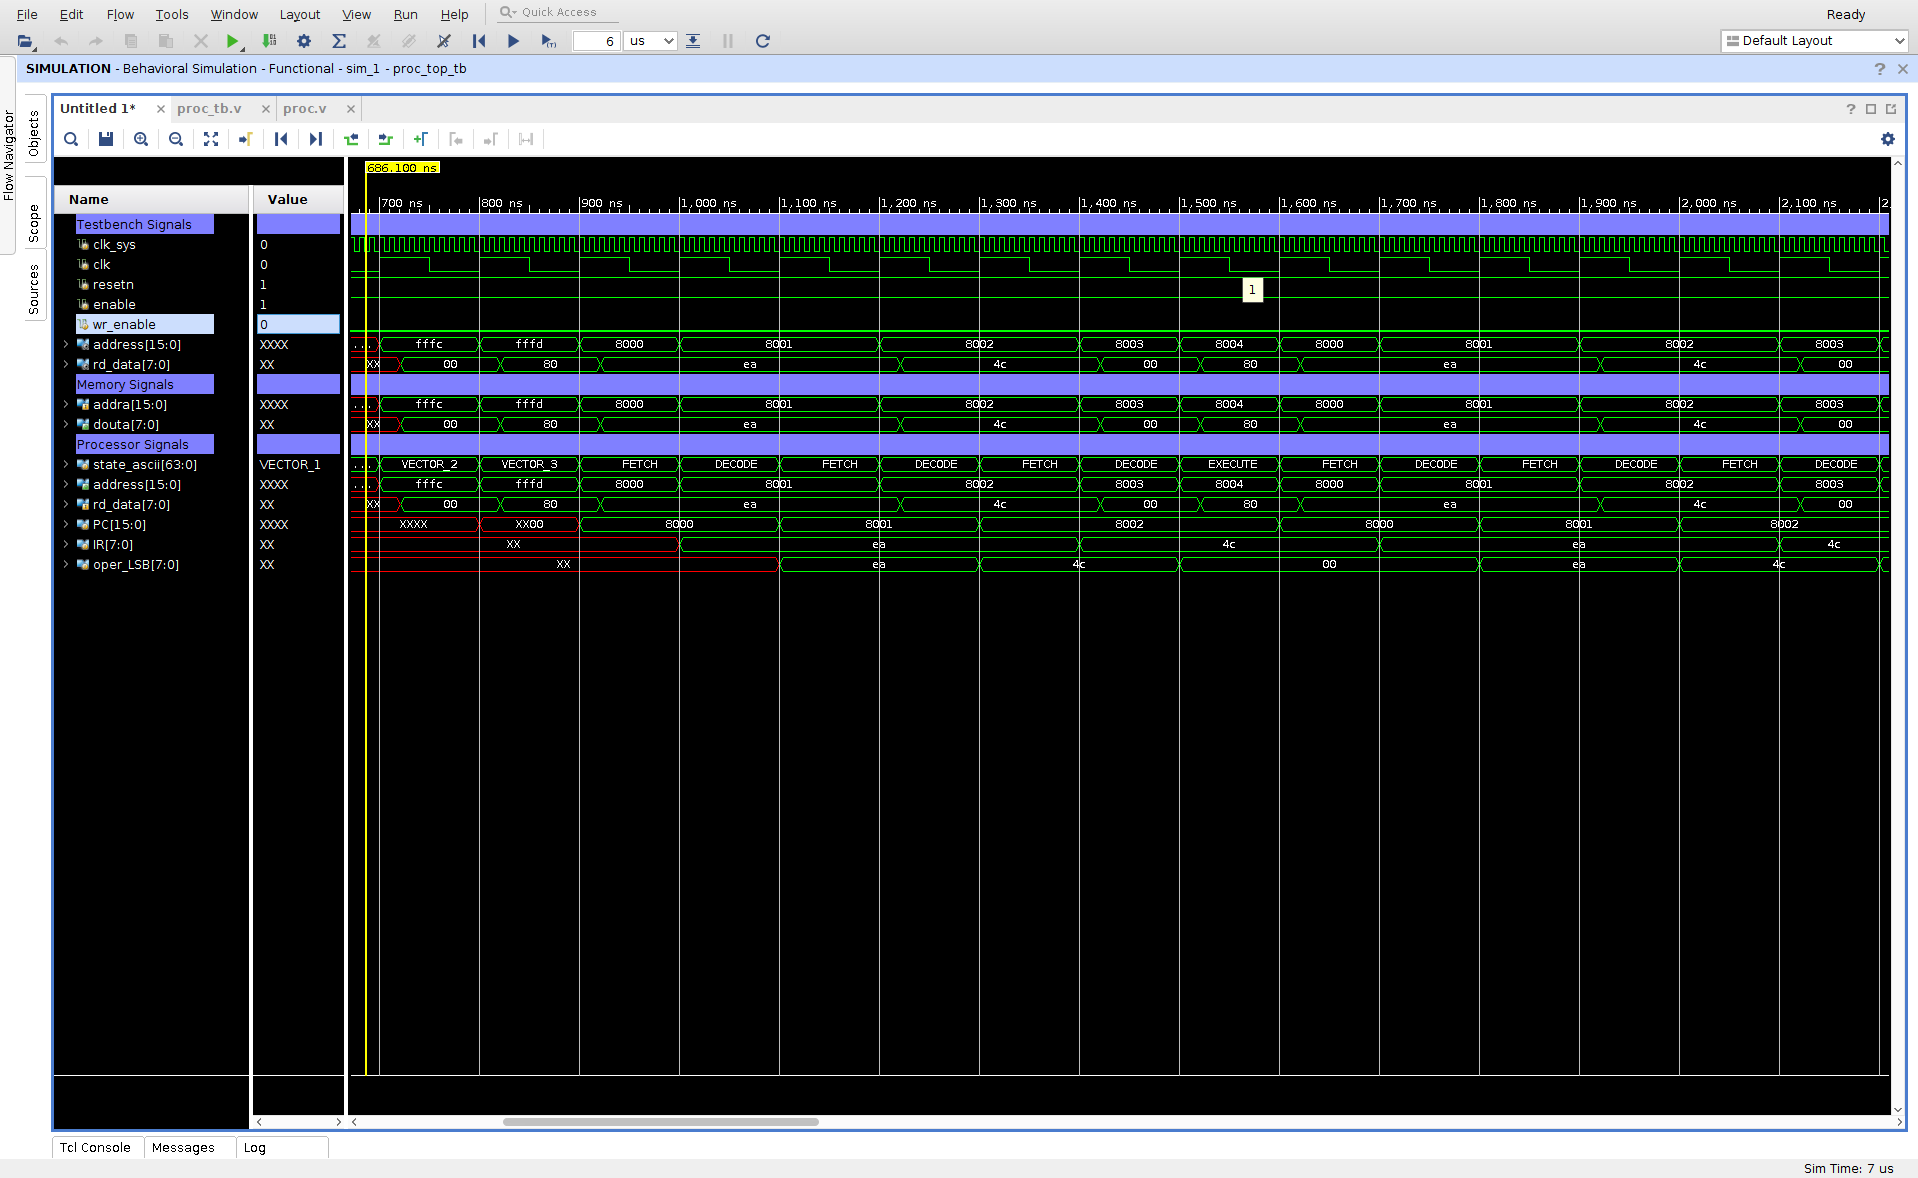The image size is (1918, 1178).
Task: Click the Relaunch Simulation icon
Action: pos(763,41)
